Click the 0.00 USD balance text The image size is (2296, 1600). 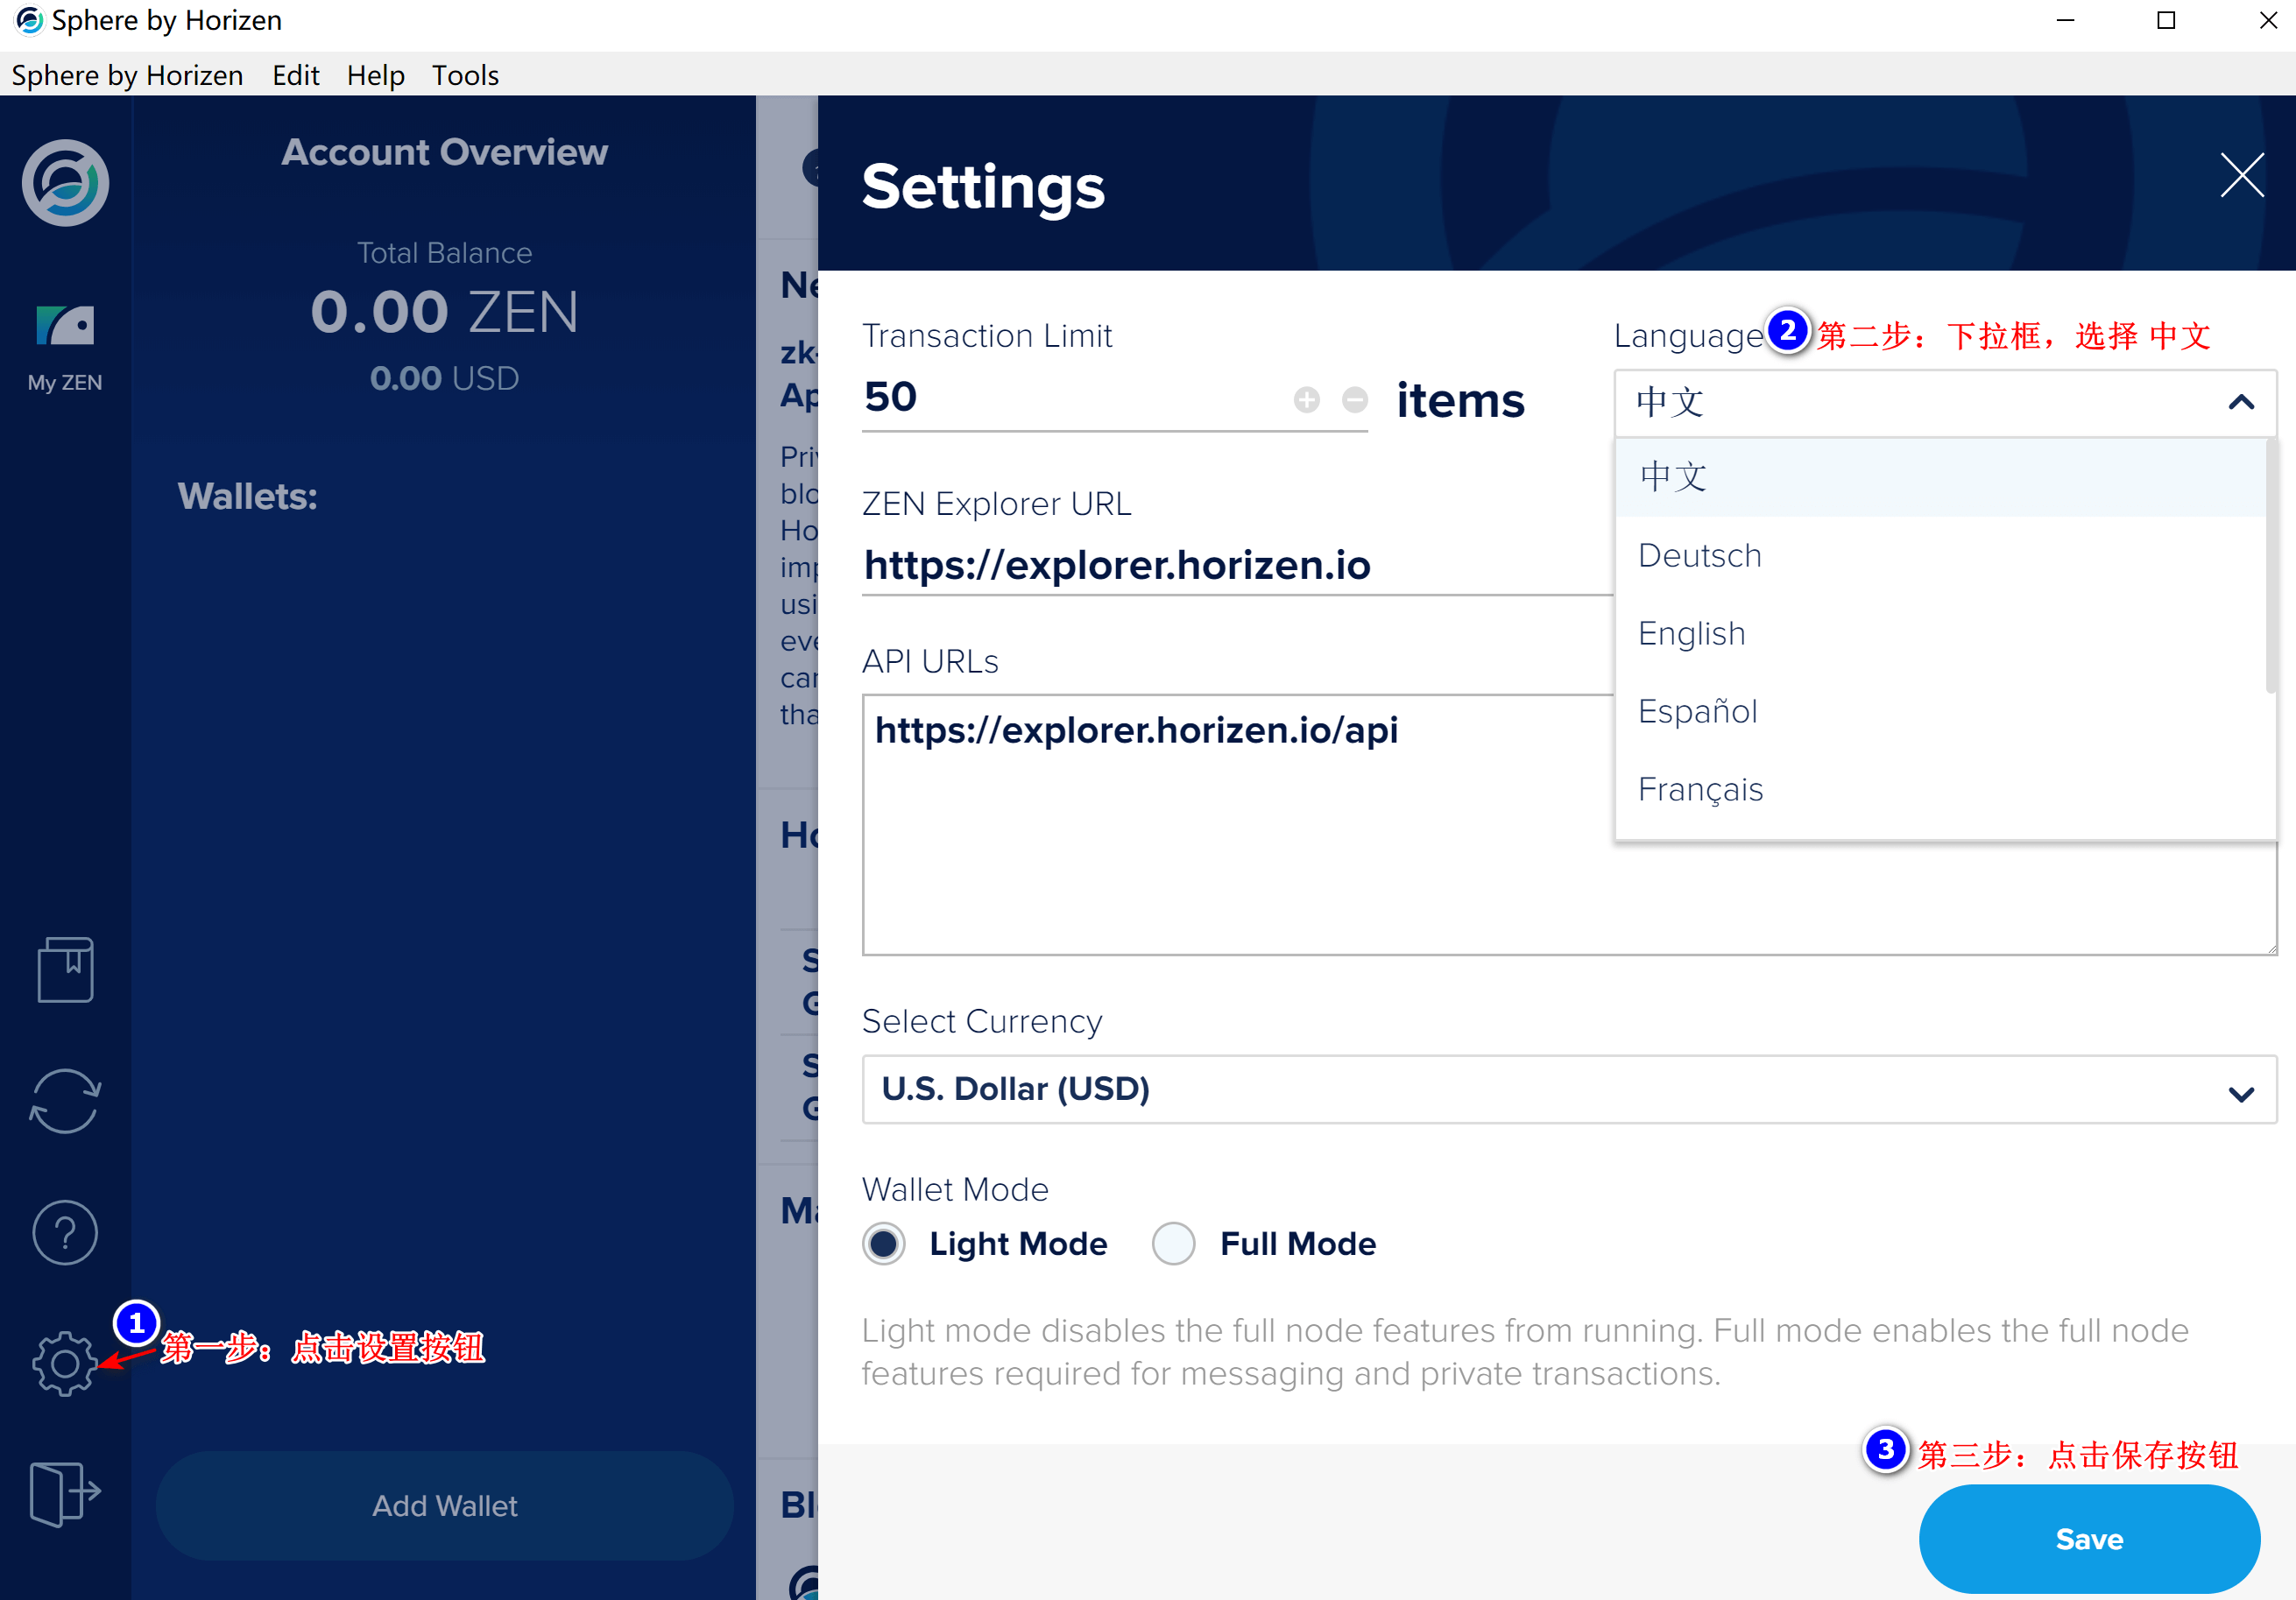click(444, 378)
